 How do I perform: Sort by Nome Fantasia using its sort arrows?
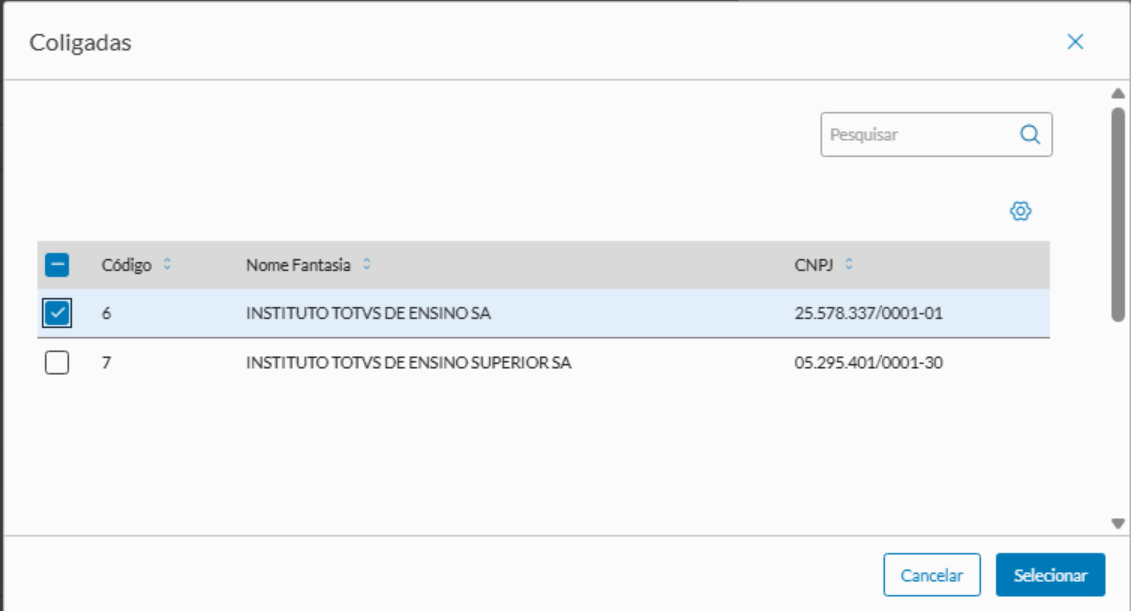[x=367, y=265]
